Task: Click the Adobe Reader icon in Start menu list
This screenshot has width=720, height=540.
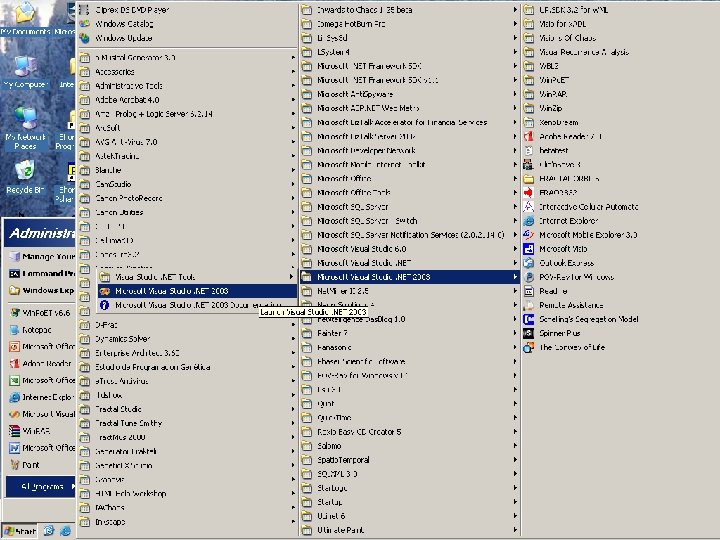Action: [15, 364]
